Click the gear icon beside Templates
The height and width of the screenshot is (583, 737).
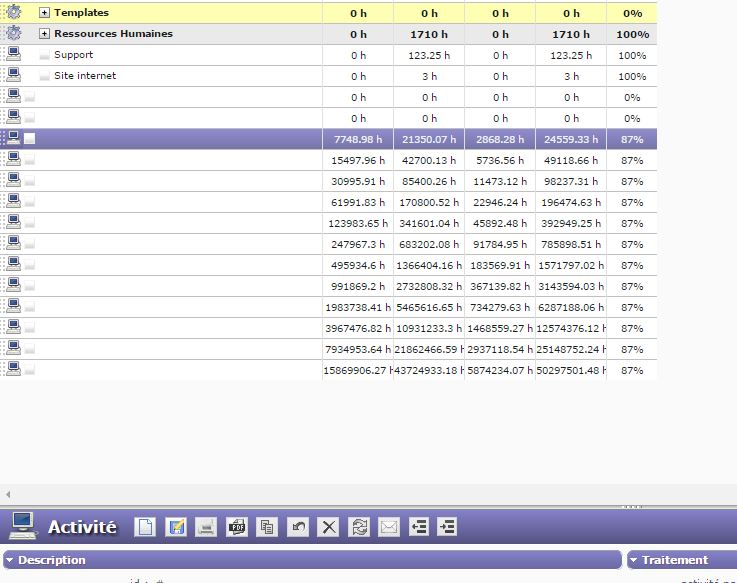[13, 13]
